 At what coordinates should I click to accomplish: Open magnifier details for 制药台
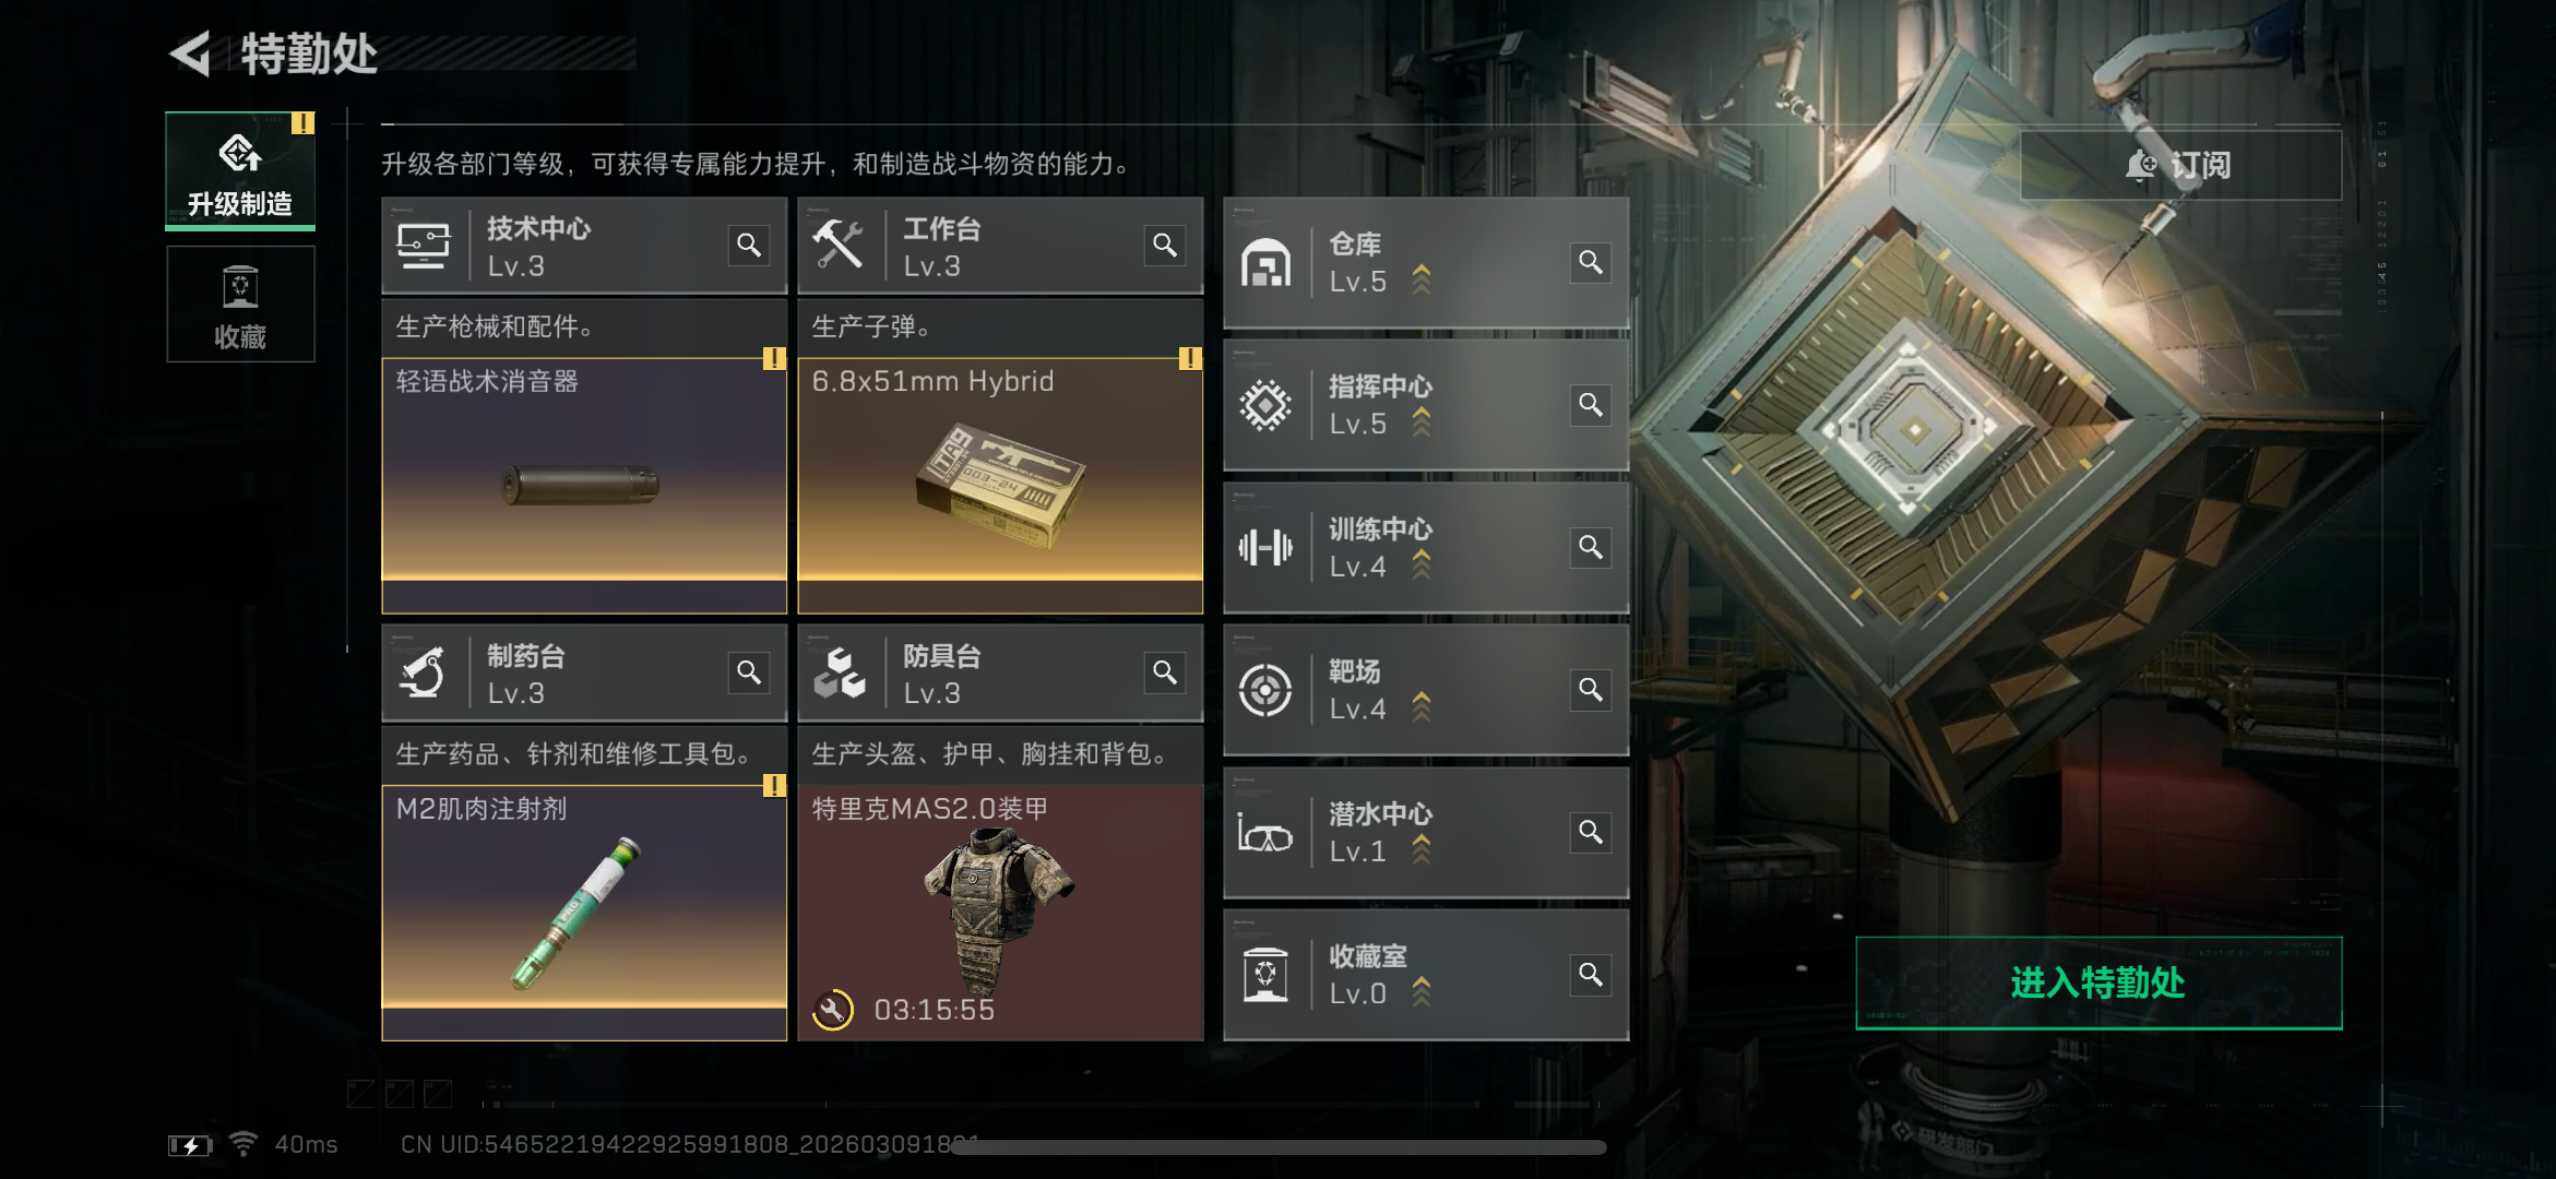[x=748, y=672]
